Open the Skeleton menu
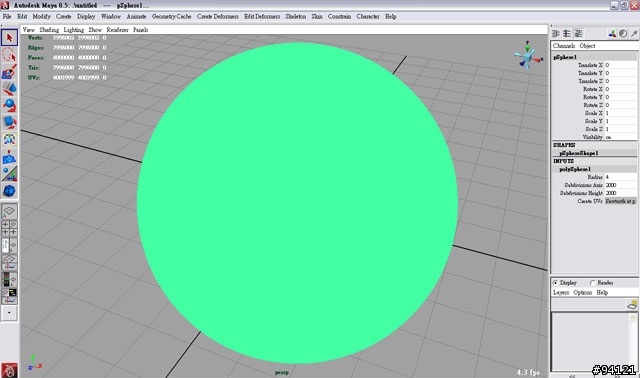 (x=296, y=16)
